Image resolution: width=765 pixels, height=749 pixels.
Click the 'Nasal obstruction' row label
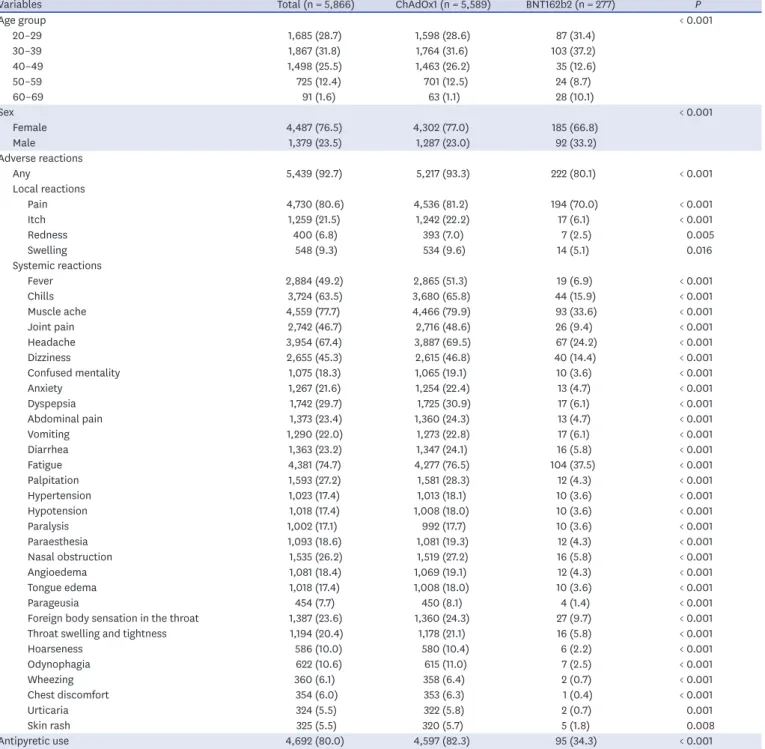[x=70, y=557]
